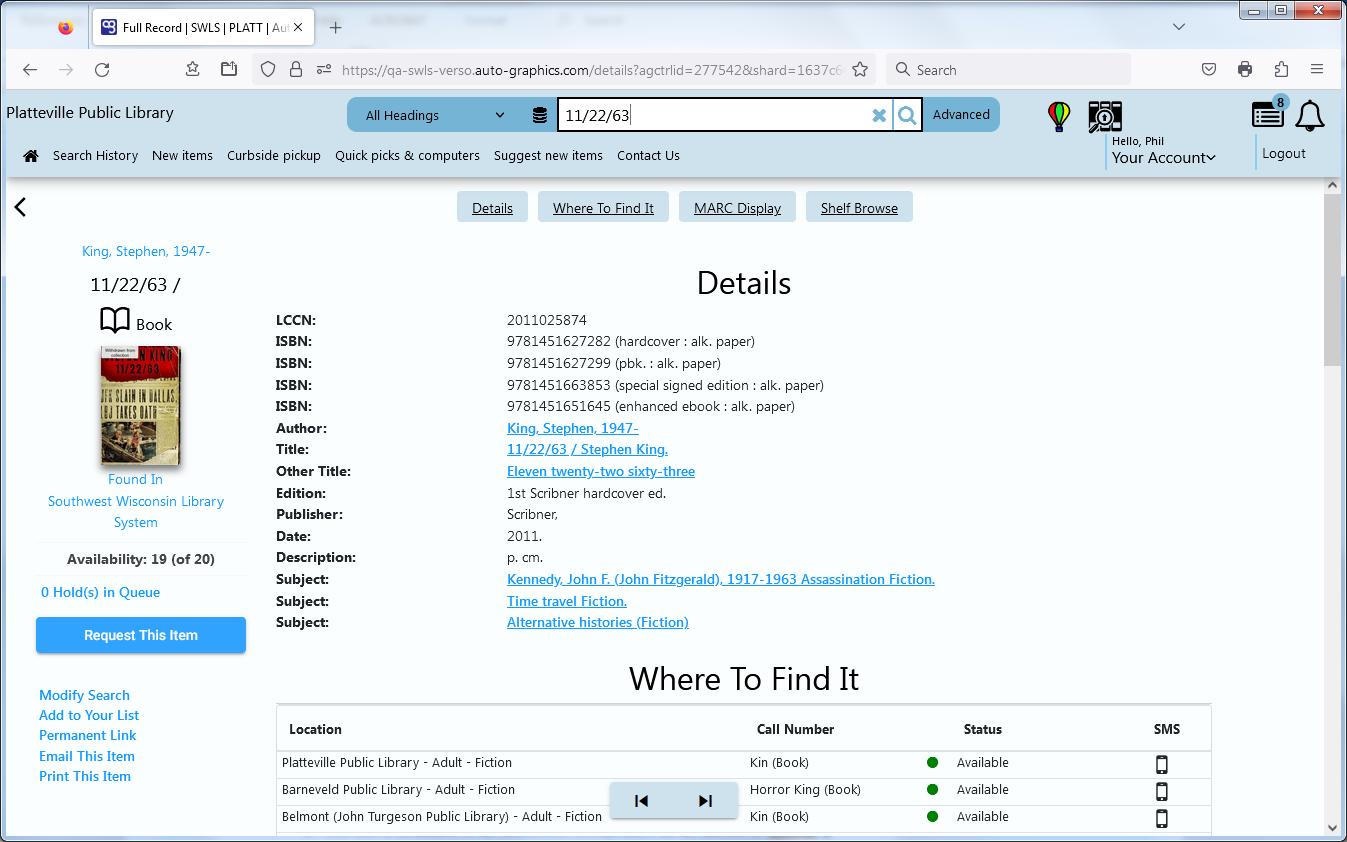Image resolution: width=1347 pixels, height=842 pixels.
Task: Jump to last record button
Action: (705, 800)
